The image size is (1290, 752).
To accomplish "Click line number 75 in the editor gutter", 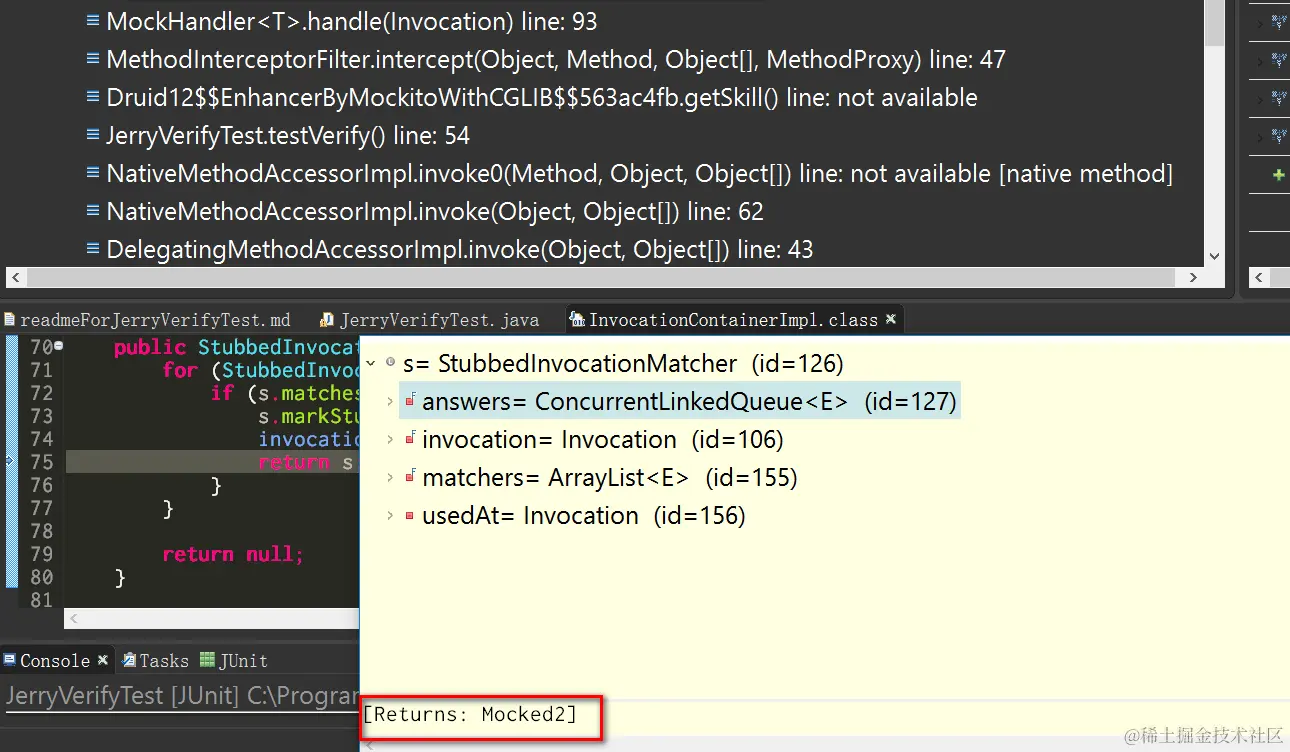I will [41, 462].
